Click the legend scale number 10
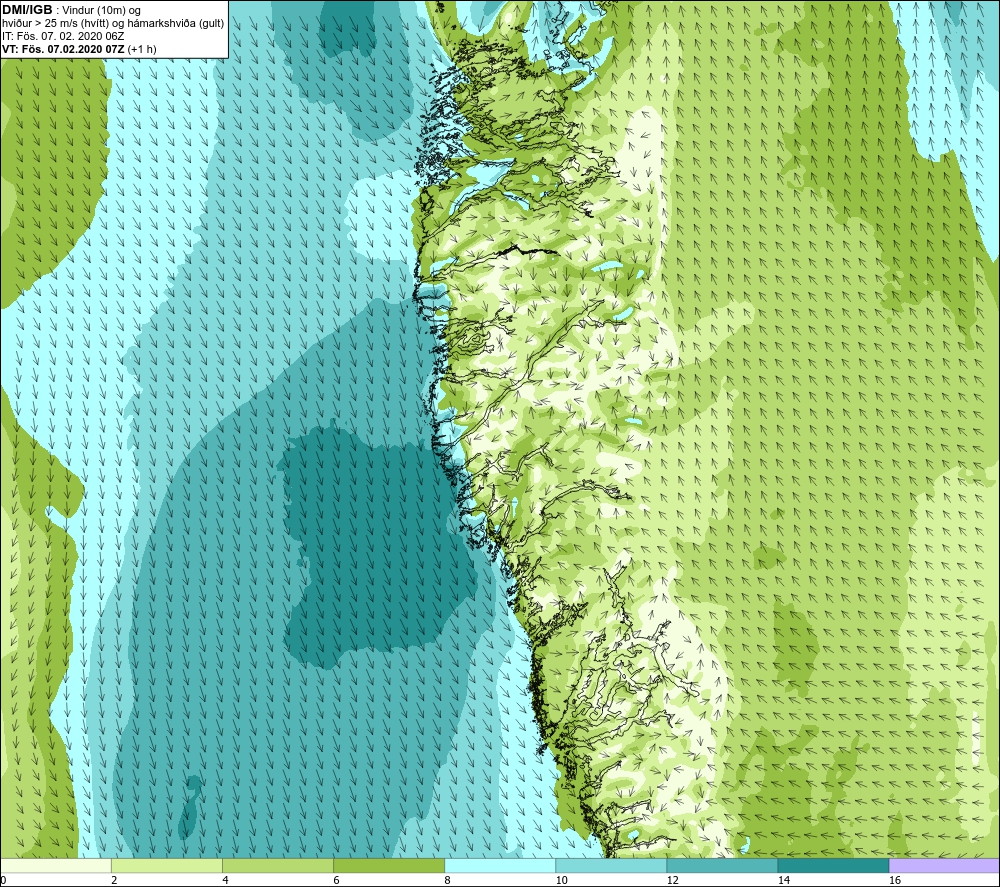Image resolution: width=1000 pixels, height=887 pixels. click(561, 880)
